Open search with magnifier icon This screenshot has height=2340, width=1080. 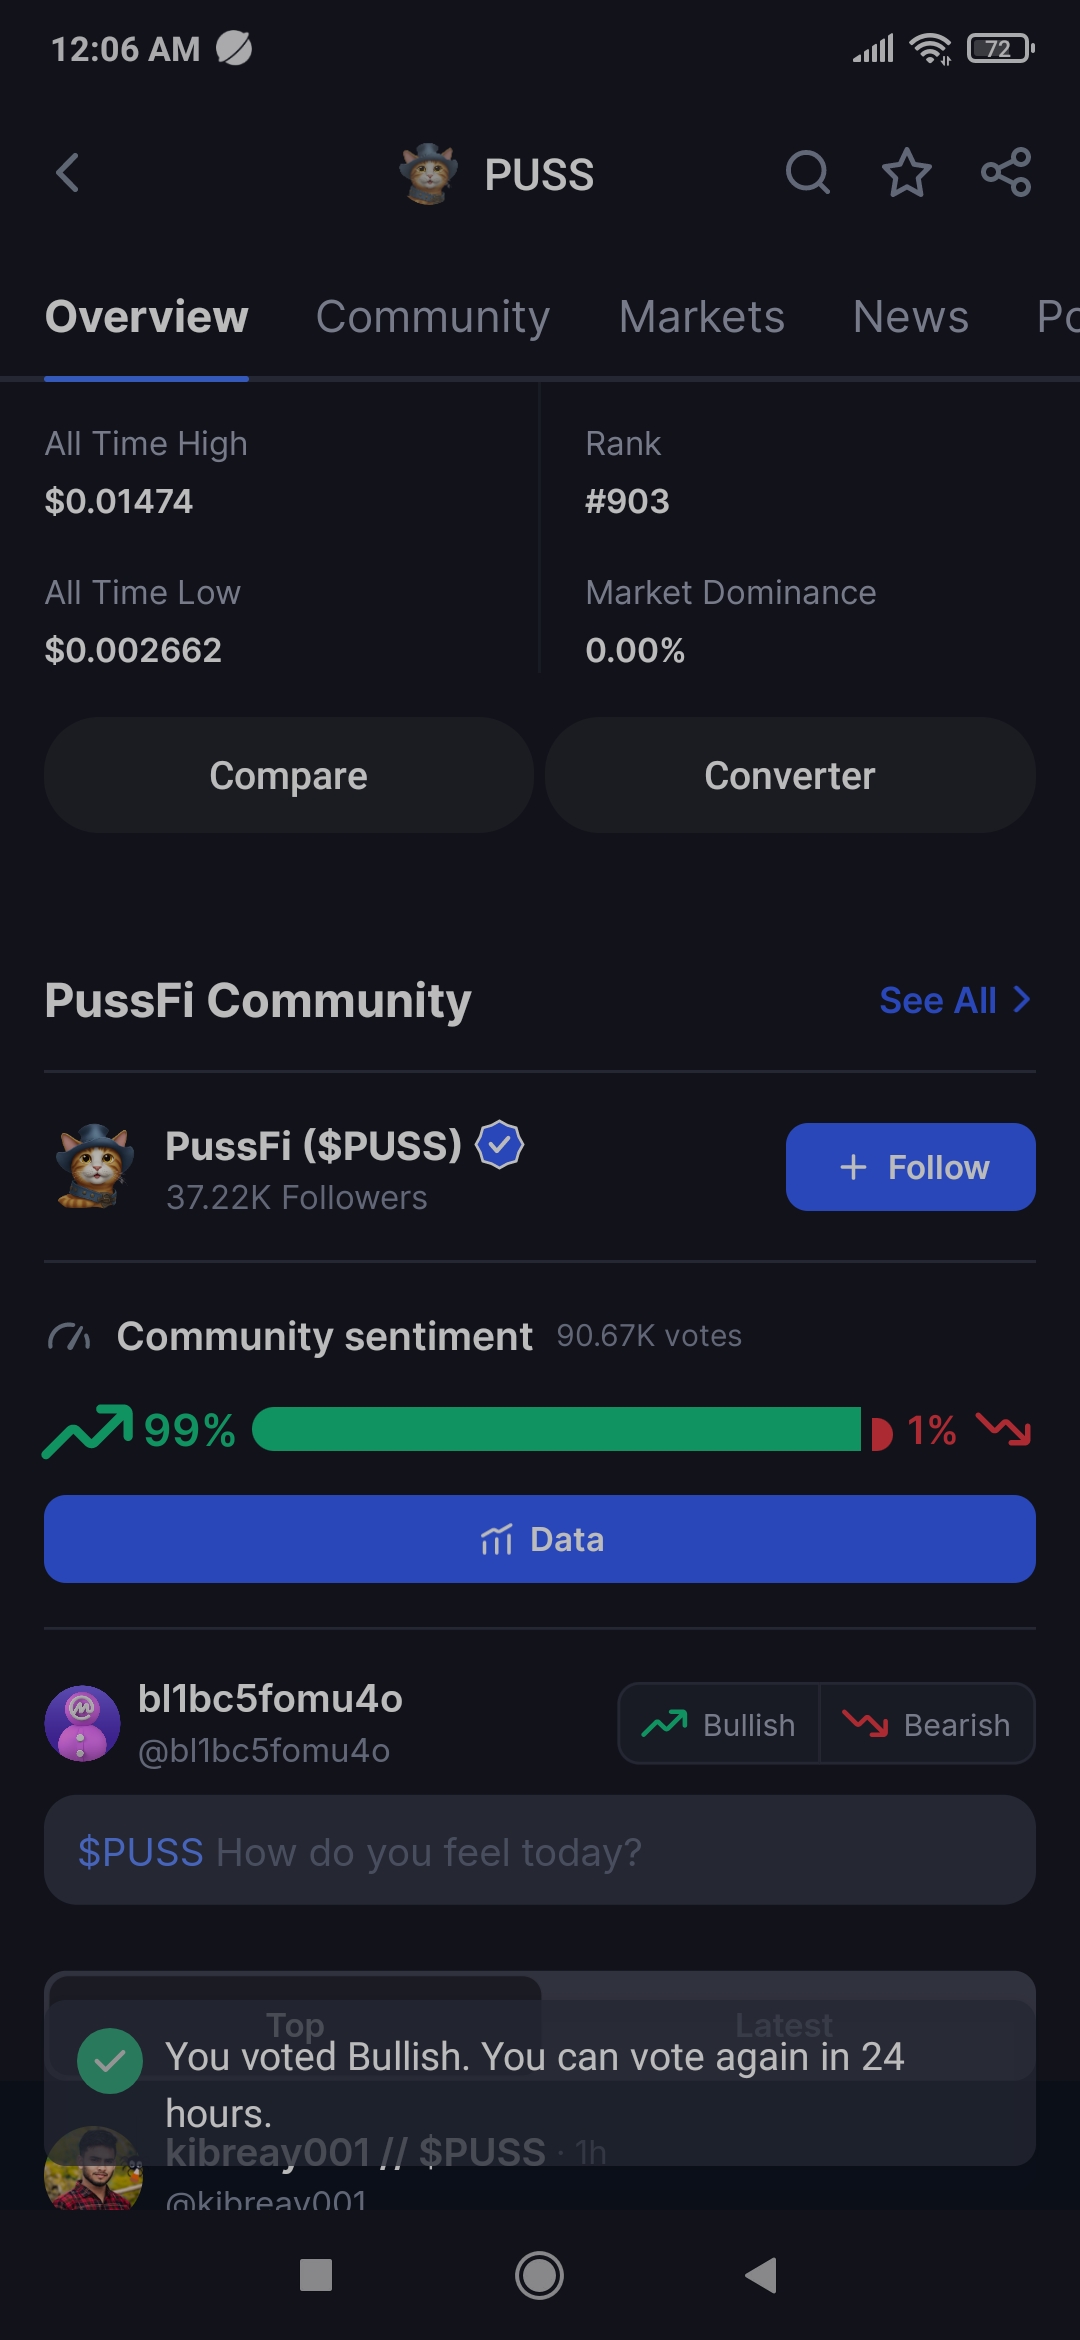807,173
